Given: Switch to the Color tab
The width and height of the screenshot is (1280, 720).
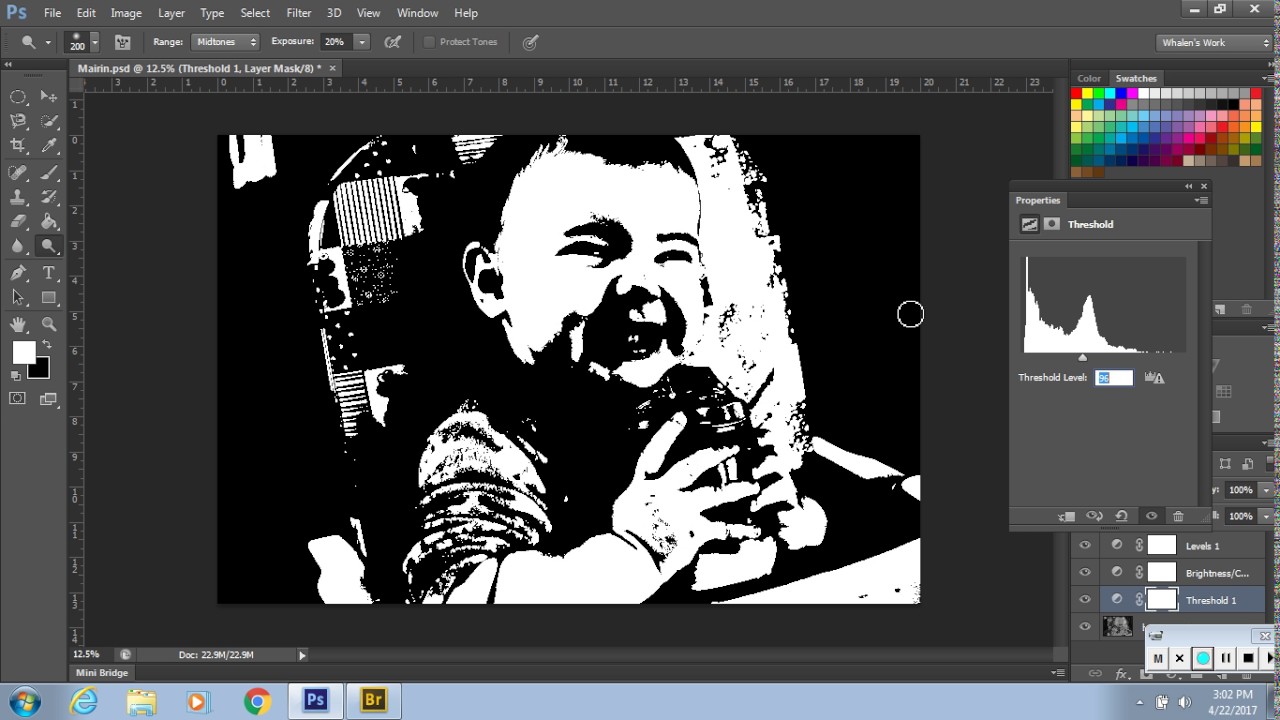Looking at the screenshot, I should [x=1089, y=78].
